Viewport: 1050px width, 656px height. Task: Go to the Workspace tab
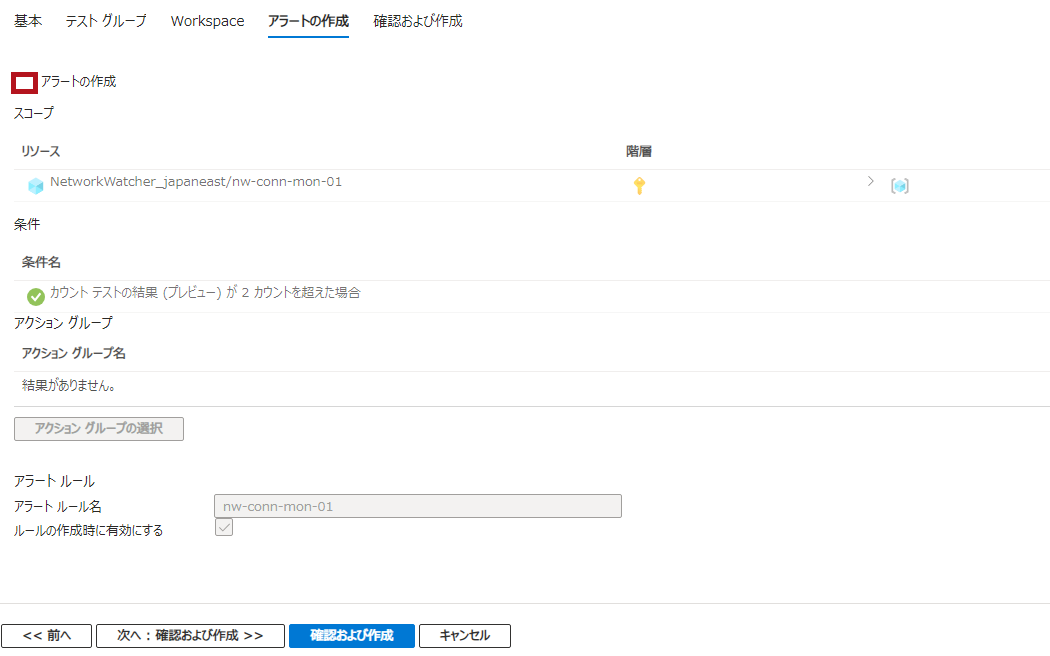tap(208, 21)
